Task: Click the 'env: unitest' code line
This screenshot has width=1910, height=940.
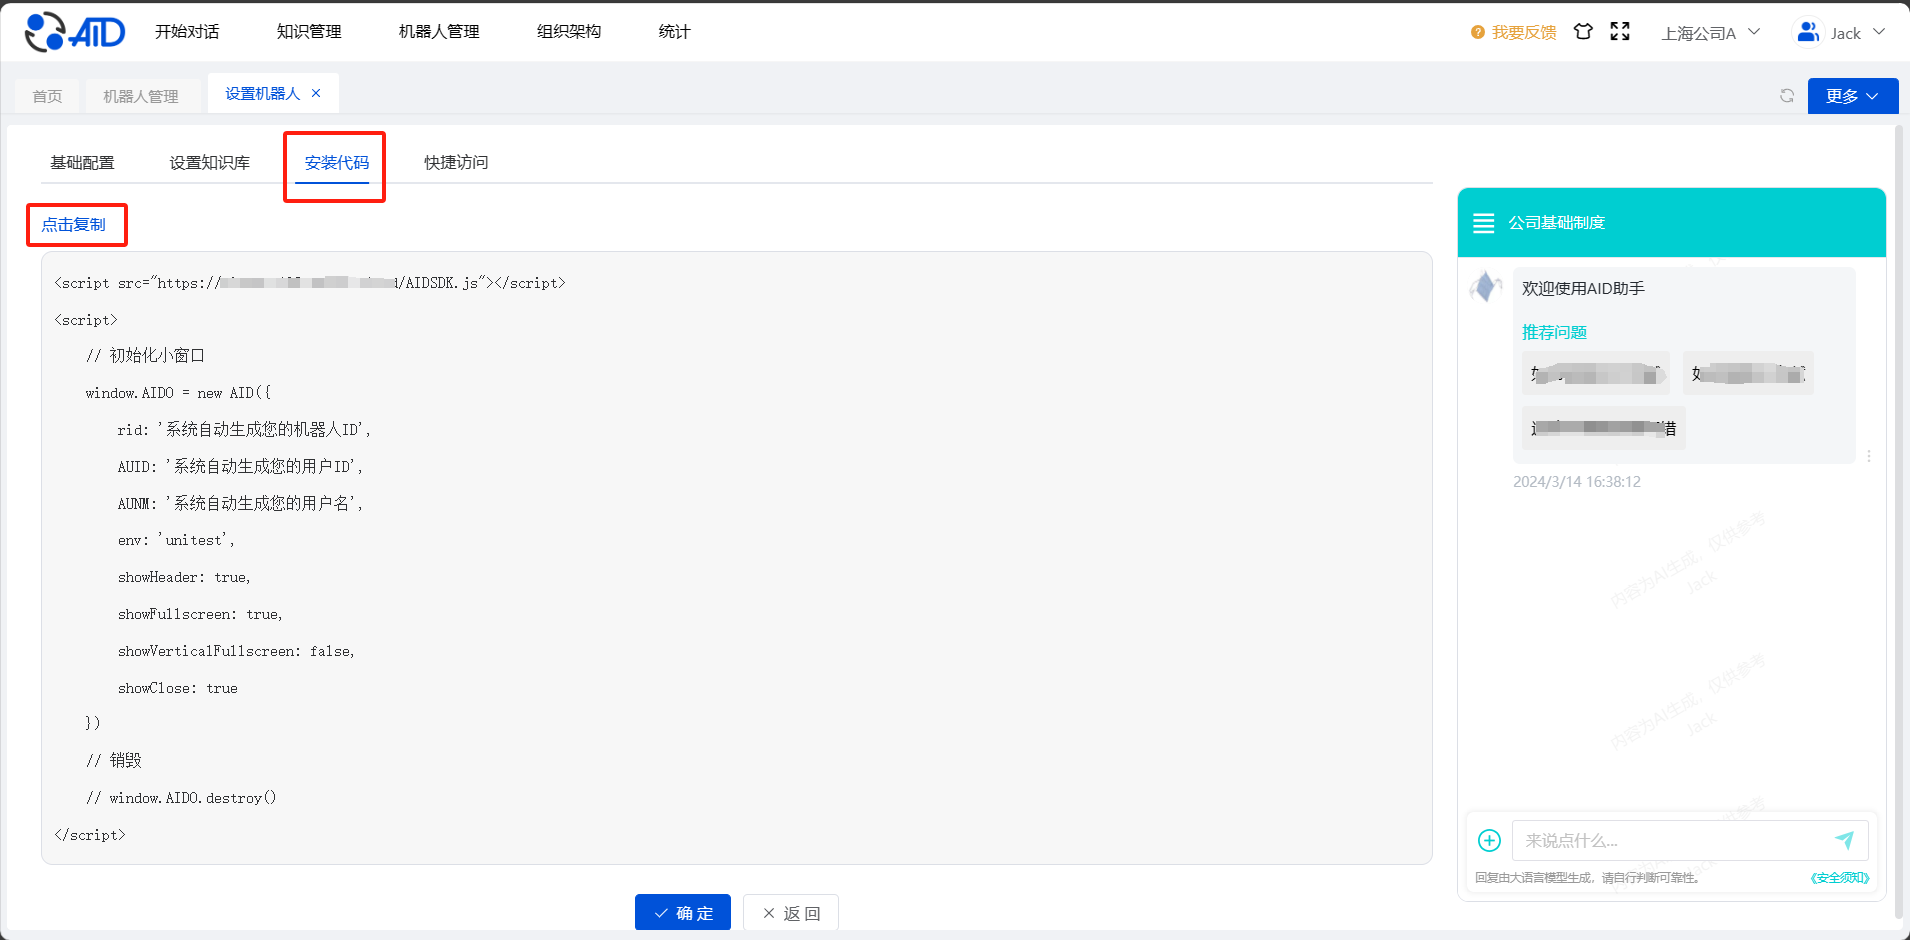Action: pos(176,540)
